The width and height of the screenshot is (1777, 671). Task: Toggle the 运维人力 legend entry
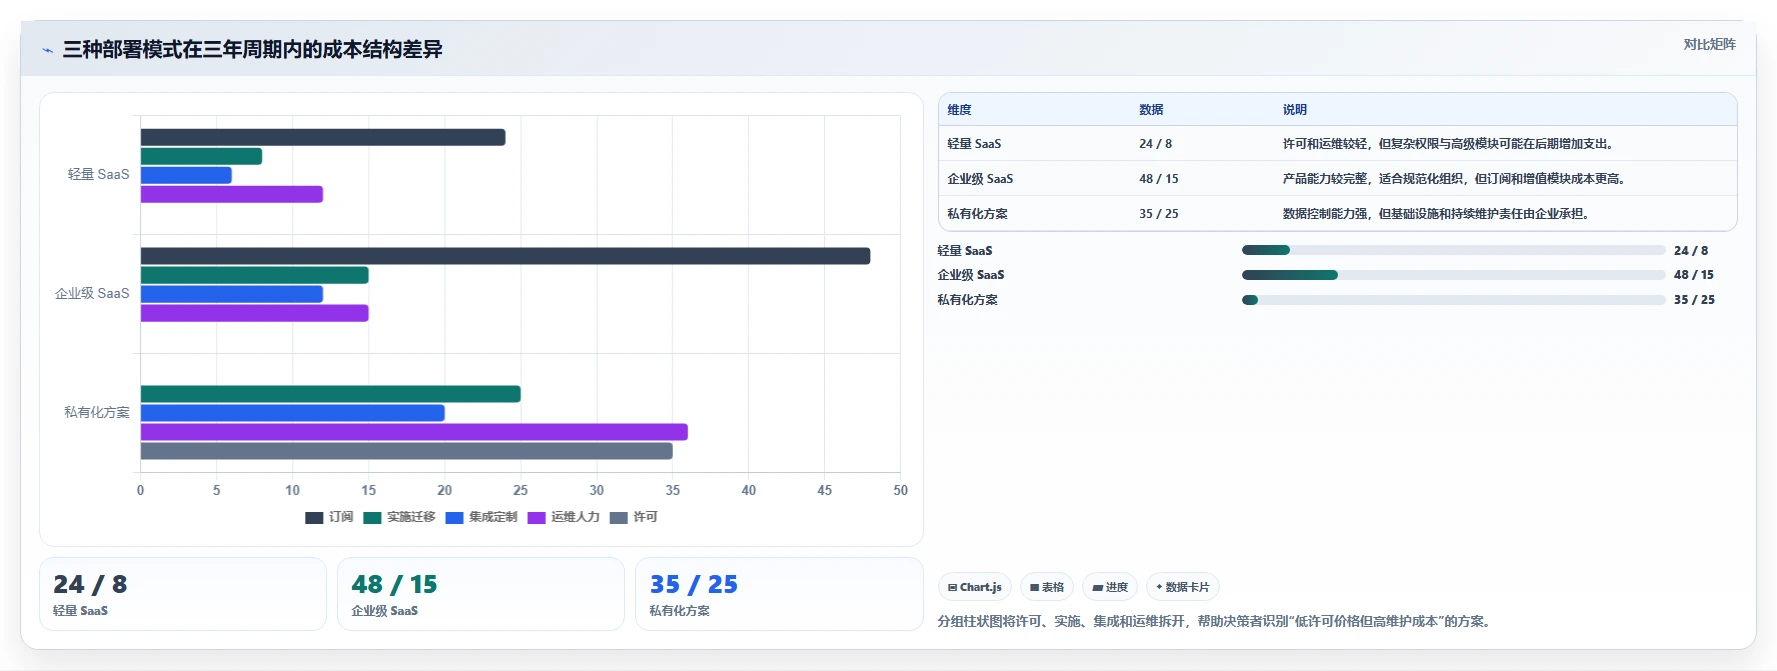pyautogui.click(x=563, y=517)
